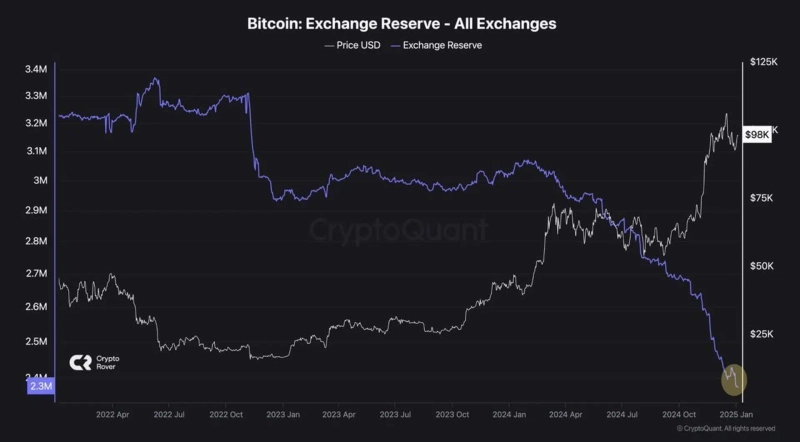Image resolution: width=800 pixels, height=442 pixels.
Task: Click the 2024 Oct x-axis label
Action: click(679, 413)
